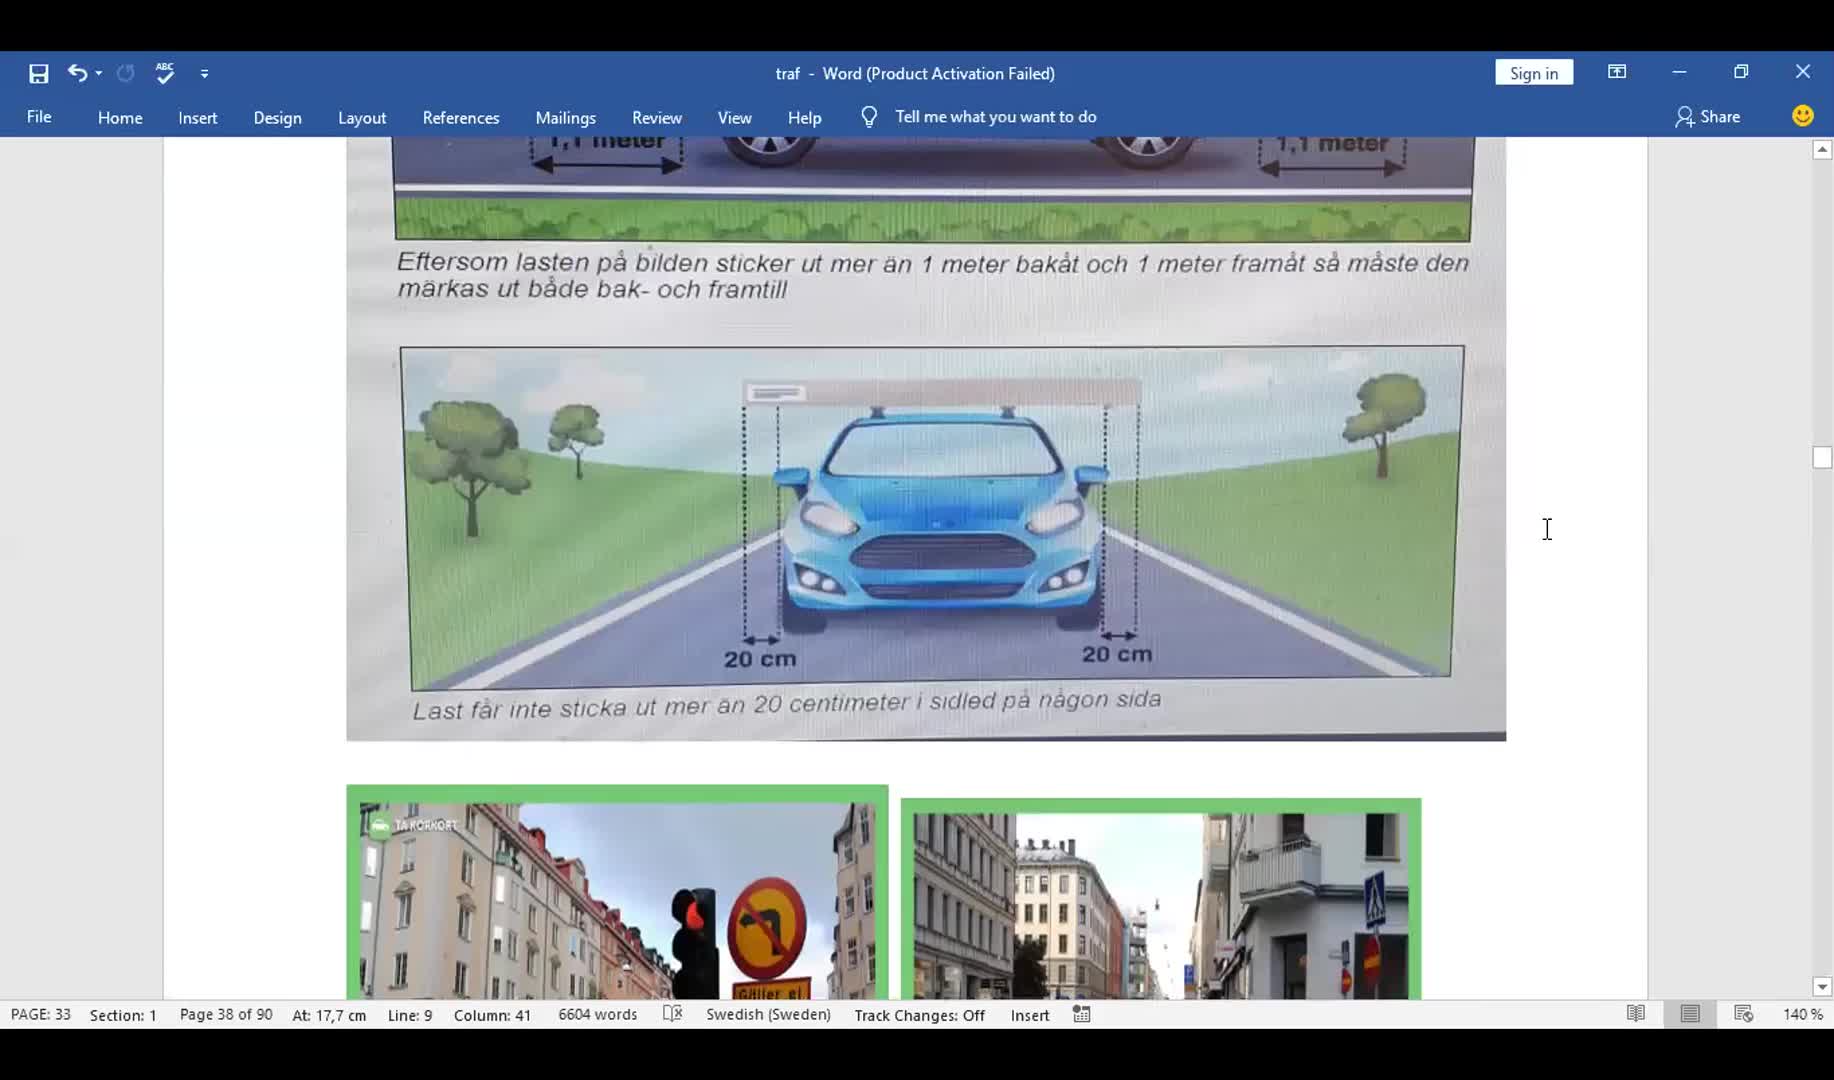Switch to Web Layout view
This screenshot has width=1834, height=1080.
(x=1743, y=1014)
